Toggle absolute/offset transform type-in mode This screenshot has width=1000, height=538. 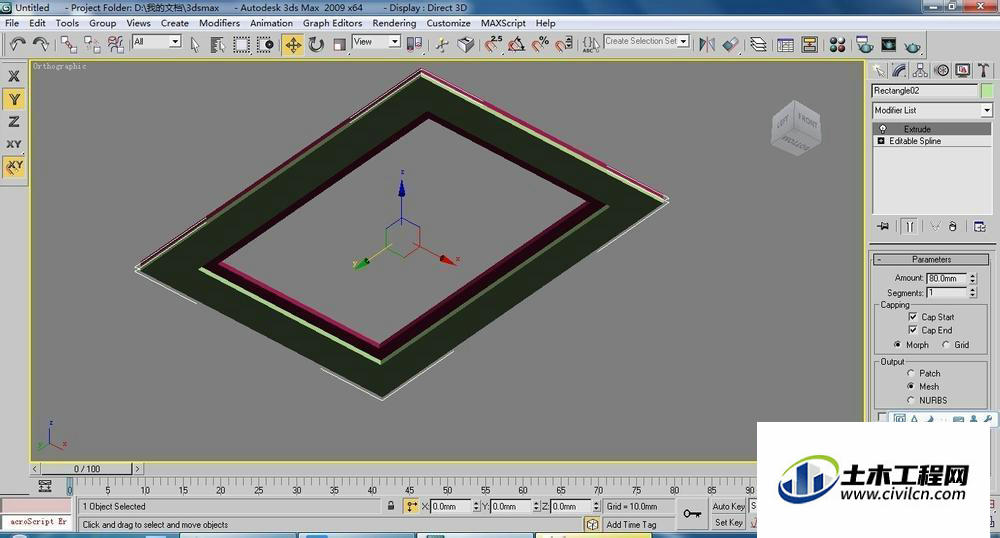click(411, 506)
